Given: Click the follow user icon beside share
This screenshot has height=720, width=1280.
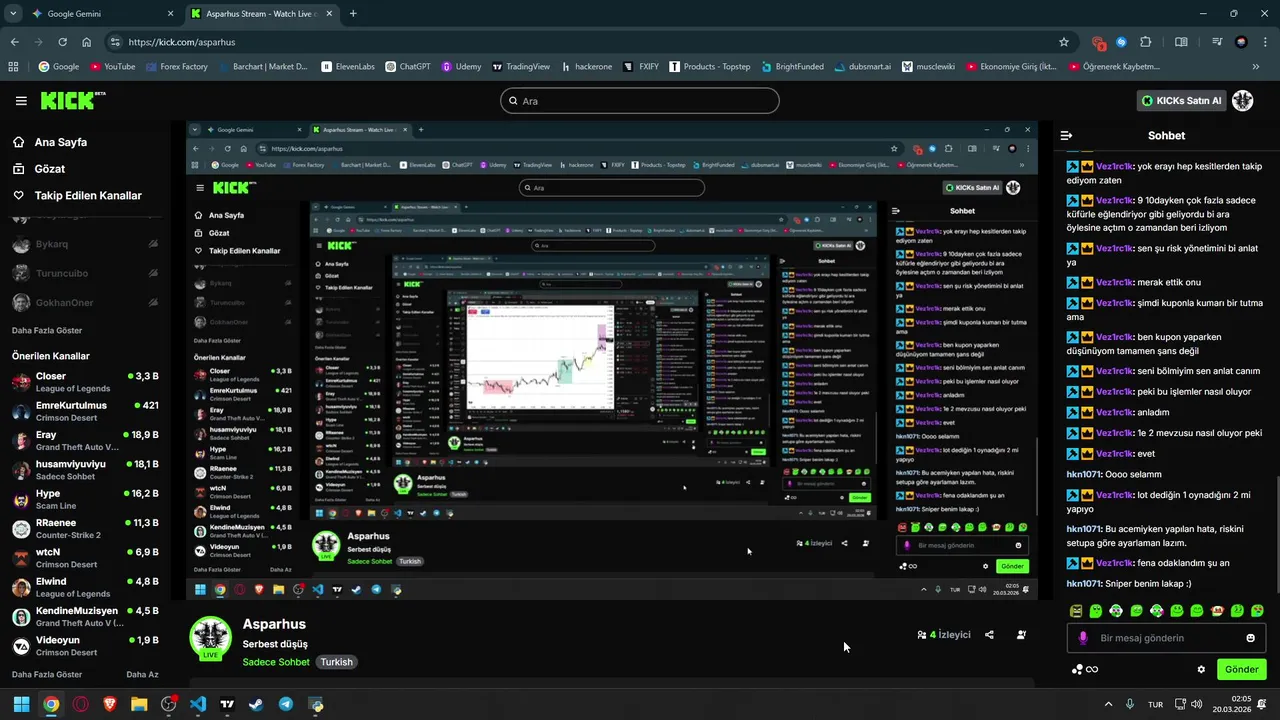Looking at the screenshot, I should (x=1021, y=635).
